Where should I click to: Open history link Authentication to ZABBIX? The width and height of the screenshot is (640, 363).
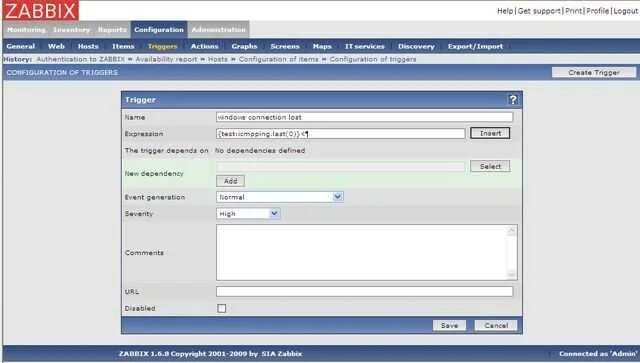coord(80,59)
